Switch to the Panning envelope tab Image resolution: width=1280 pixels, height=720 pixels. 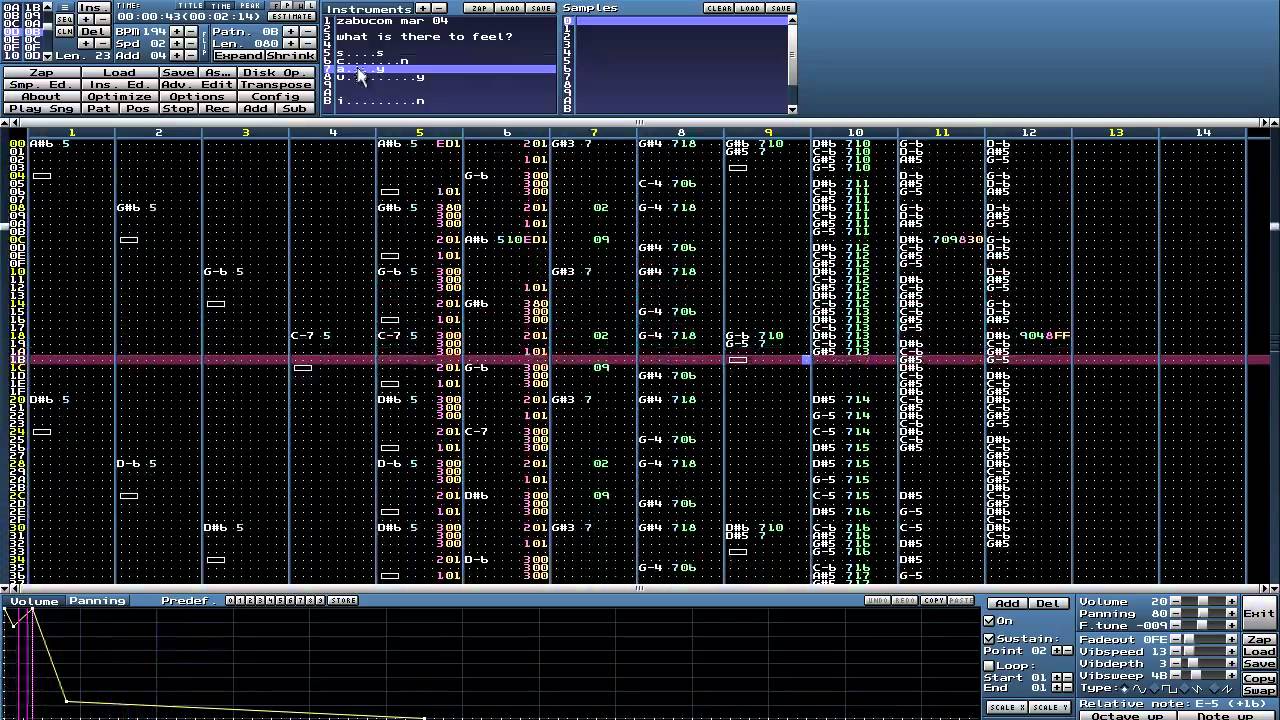coord(97,601)
